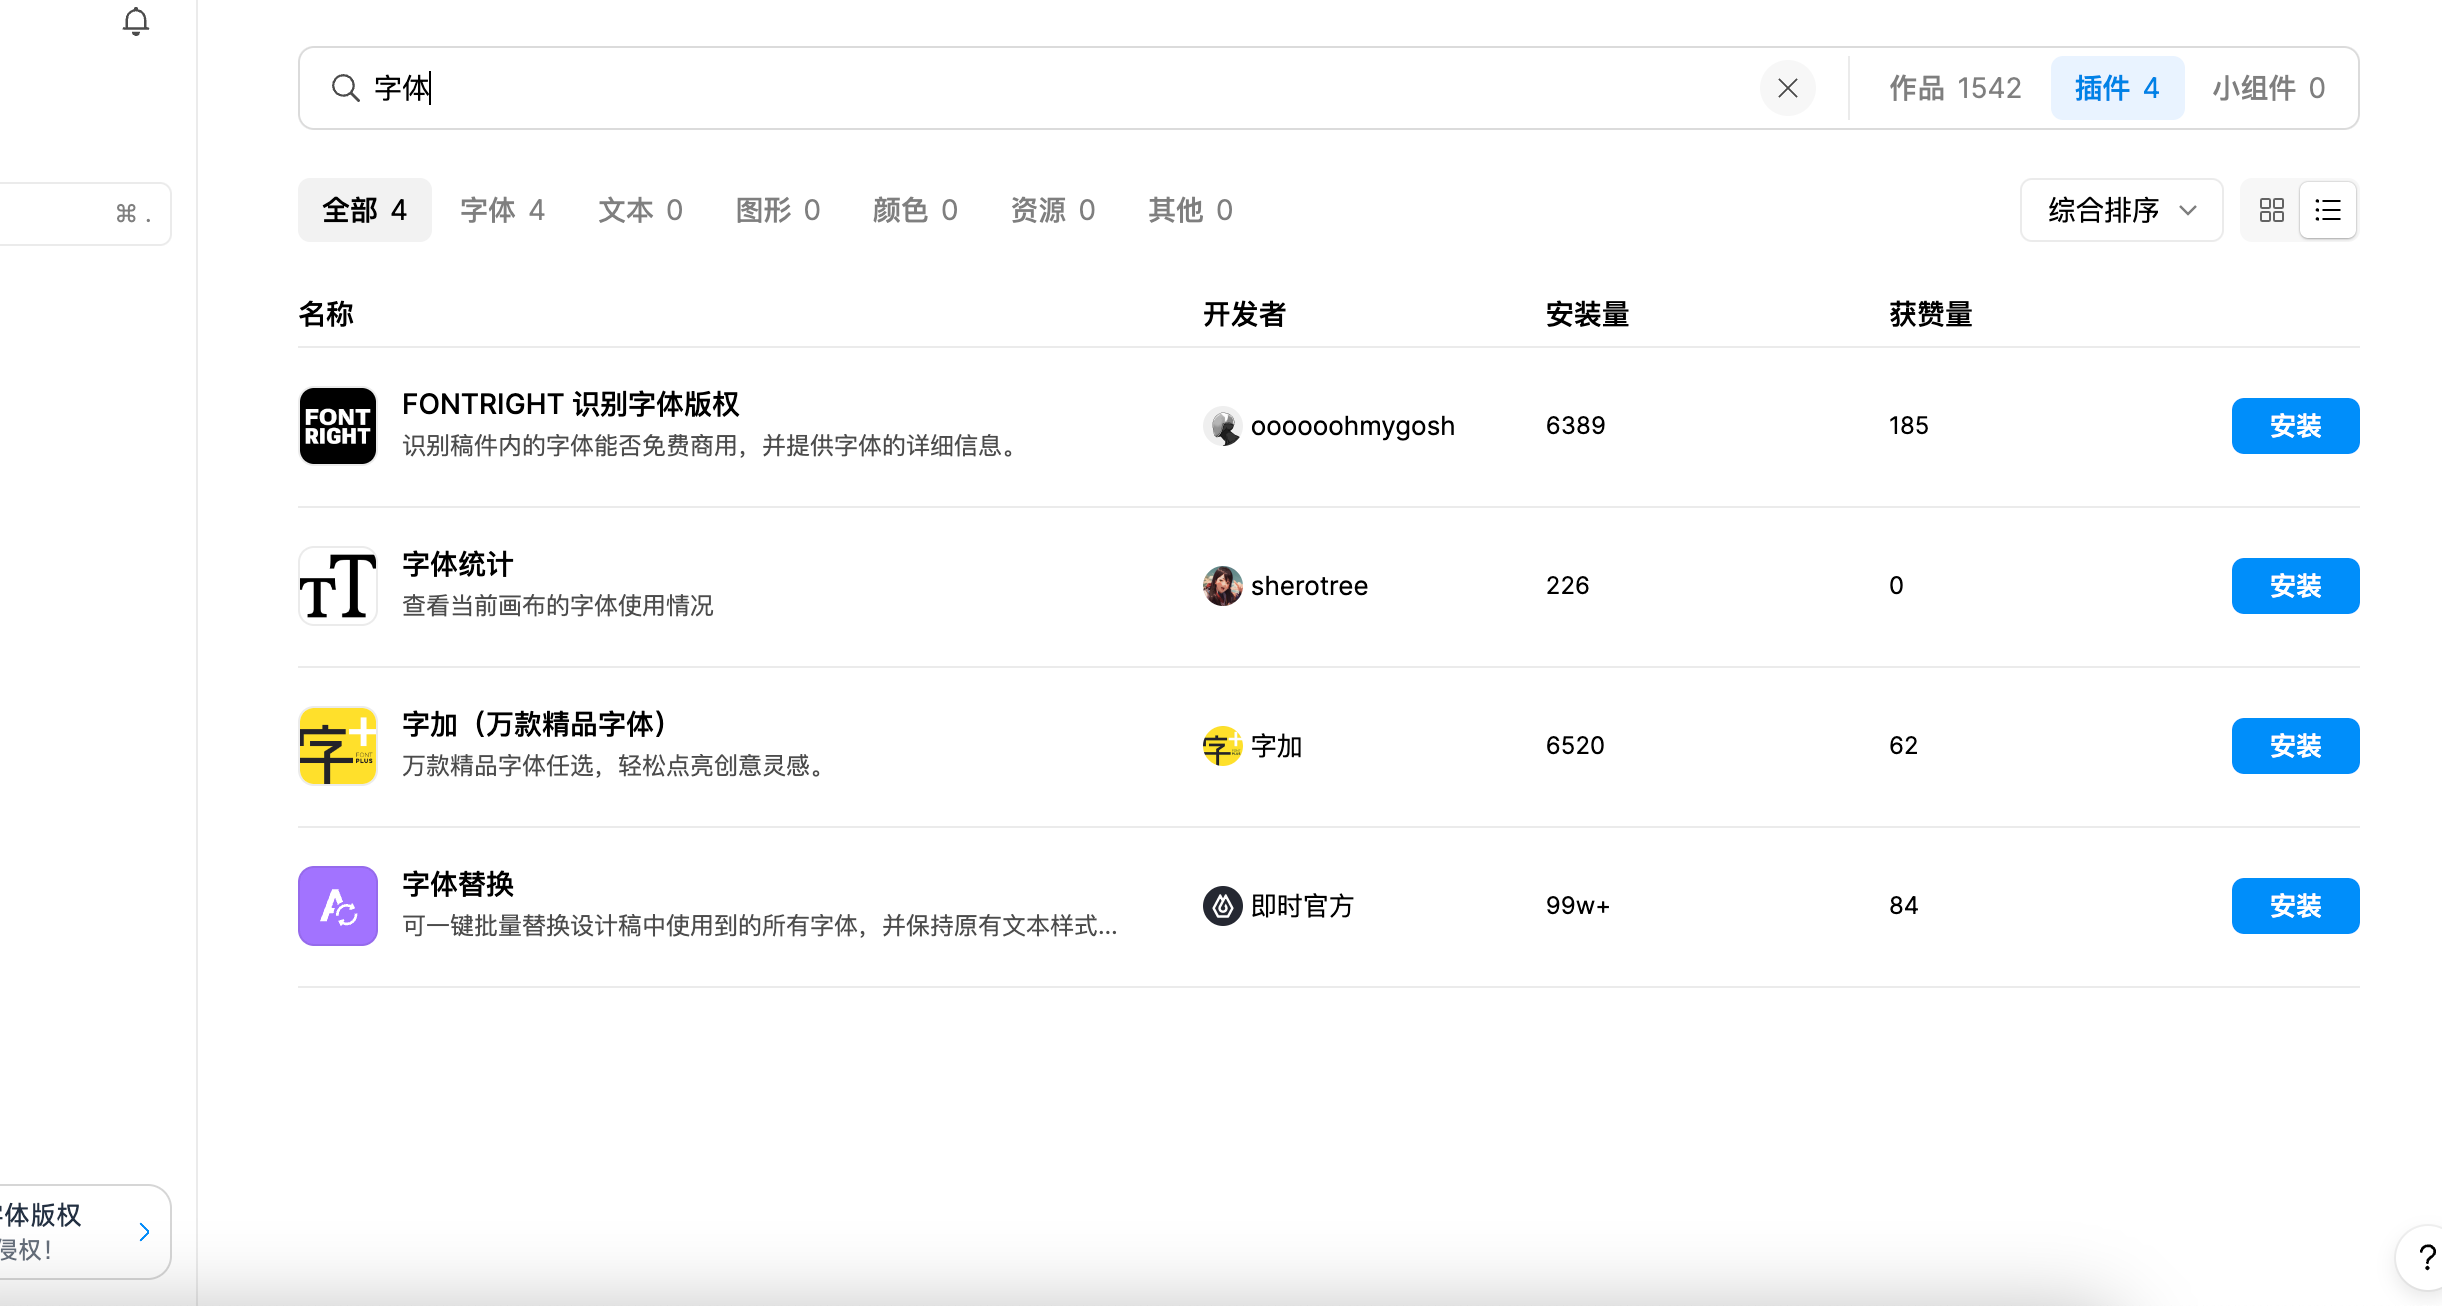This screenshot has width=2442, height=1306.
Task: Click the ooooohmygosh developer avatar
Action: click(1222, 426)
